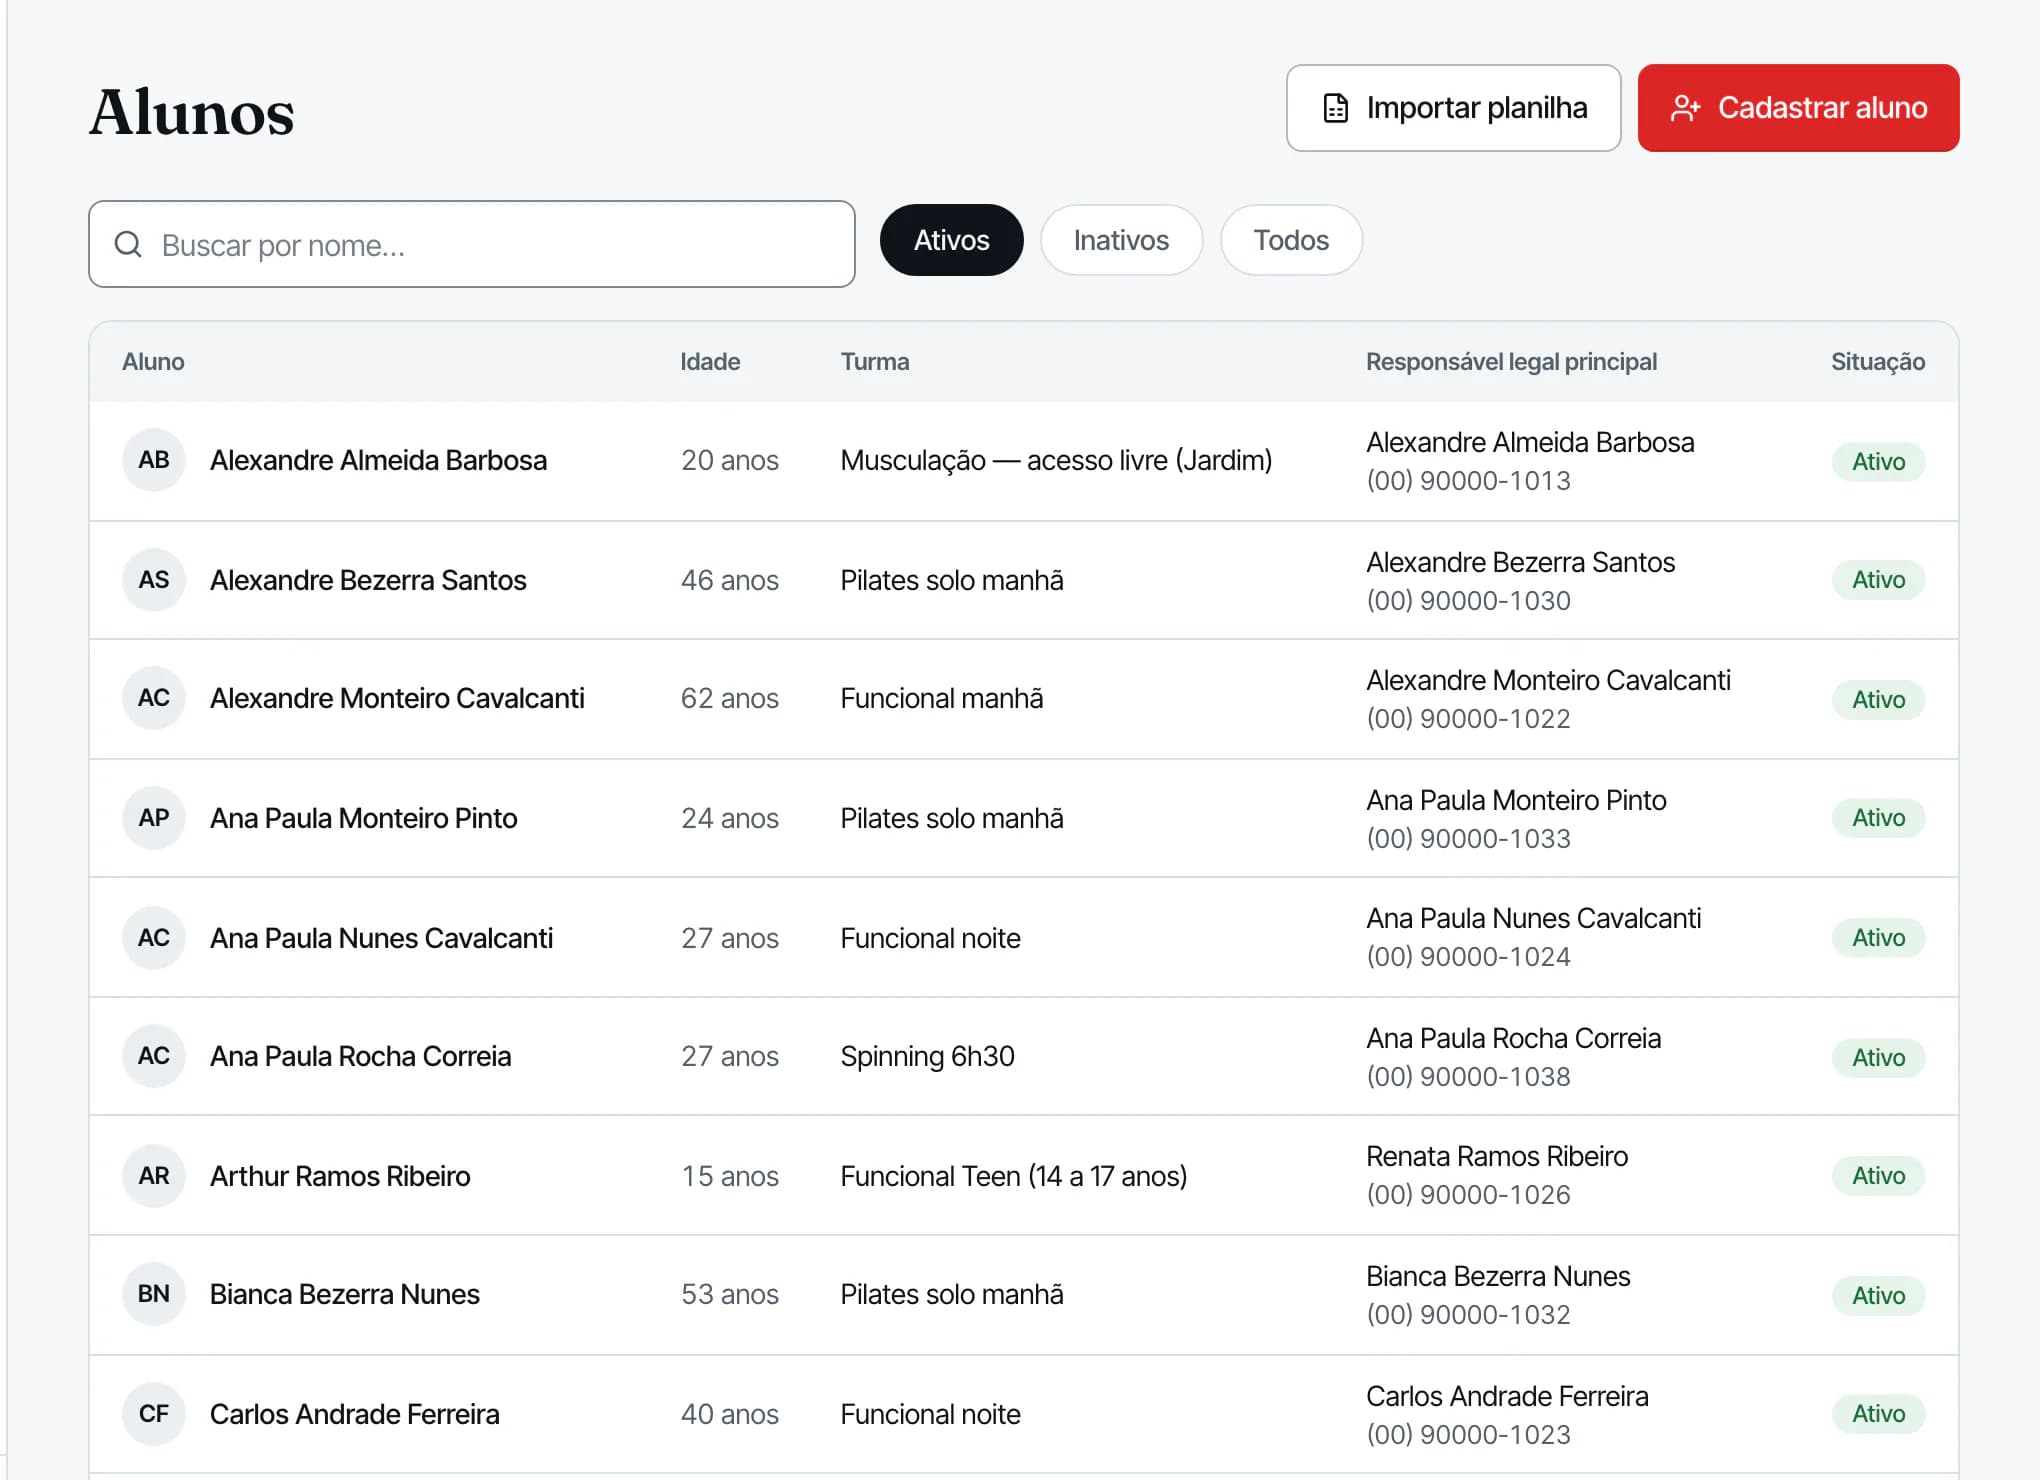Image resolution: width=2040 pixels, height=1480 pixels.
Task: Click phone number (00) 90000-1032
Action: coord(1468,1315)
